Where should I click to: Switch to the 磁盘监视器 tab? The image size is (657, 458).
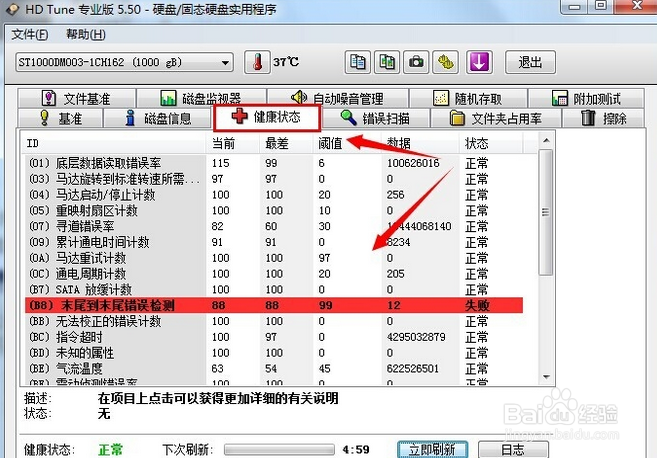202,98
